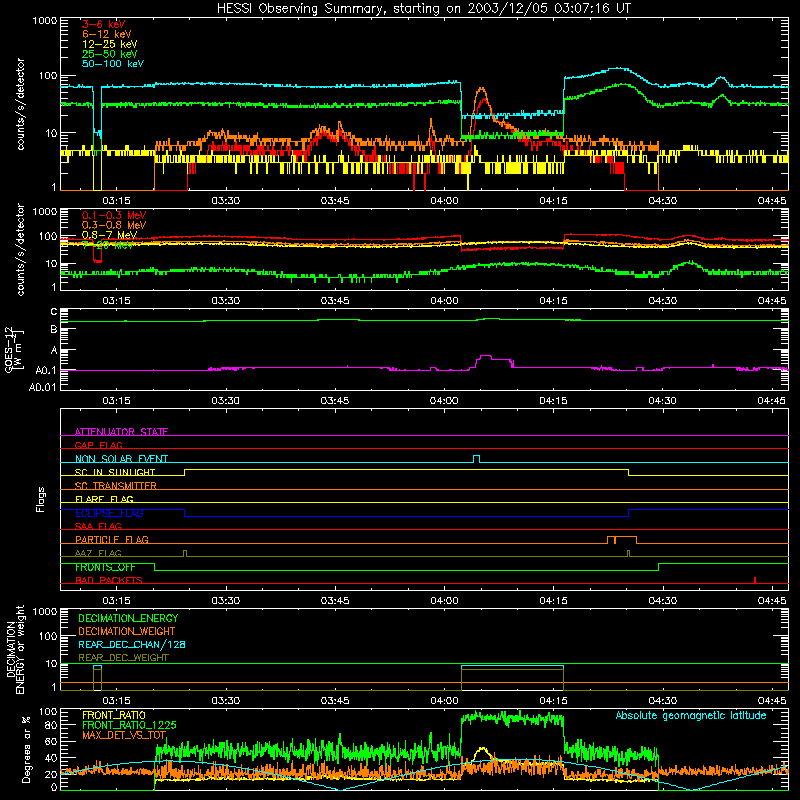Click the MAX_DET_VS_TOT legend label

pyautogui.click(x=124, y=735)
